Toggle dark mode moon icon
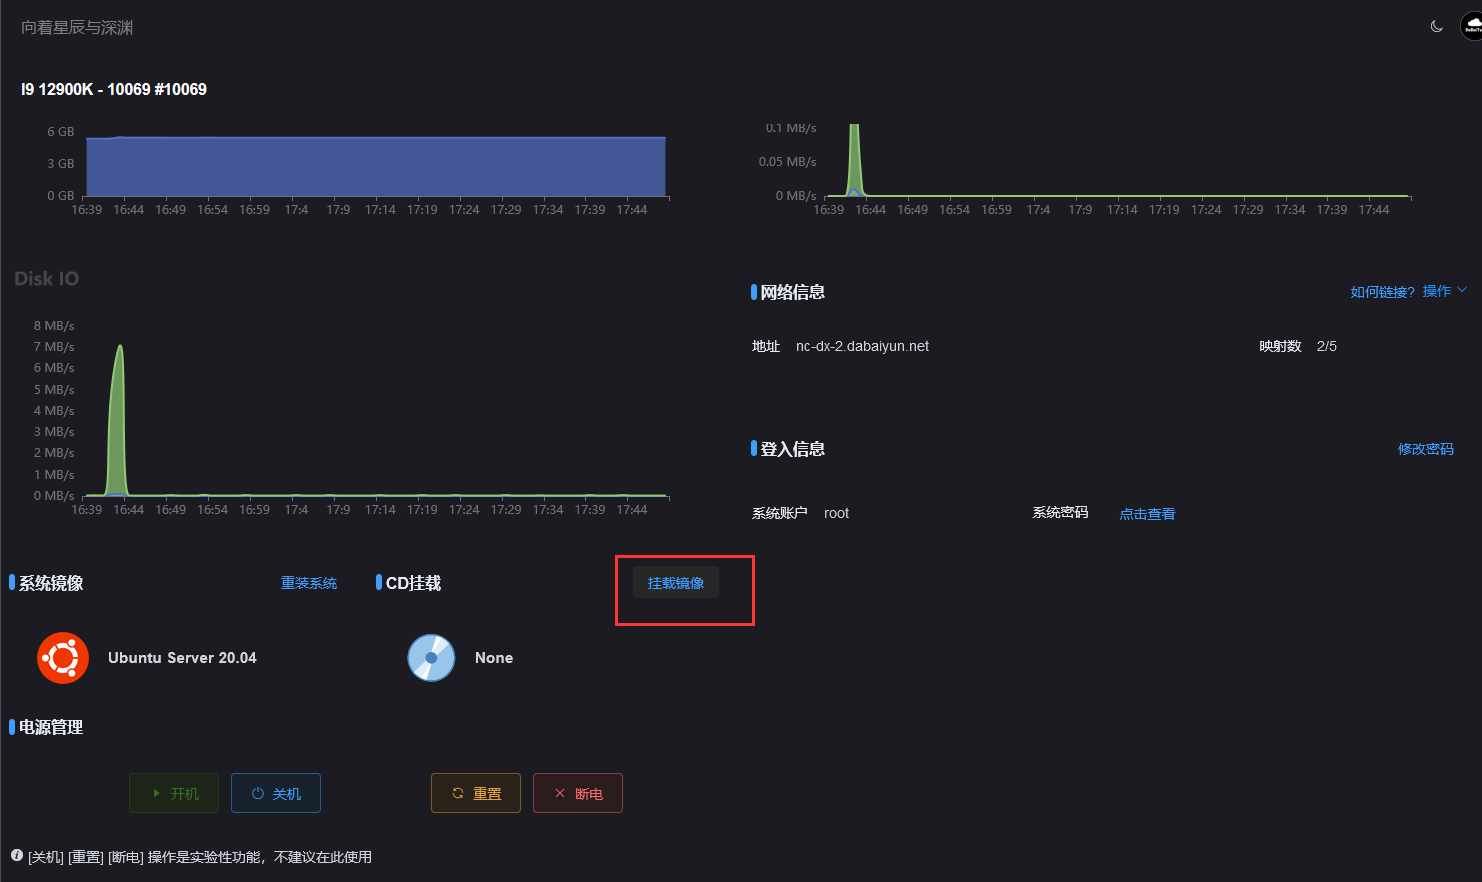This screenshot has height=882, width=1482. point(1437,27)
